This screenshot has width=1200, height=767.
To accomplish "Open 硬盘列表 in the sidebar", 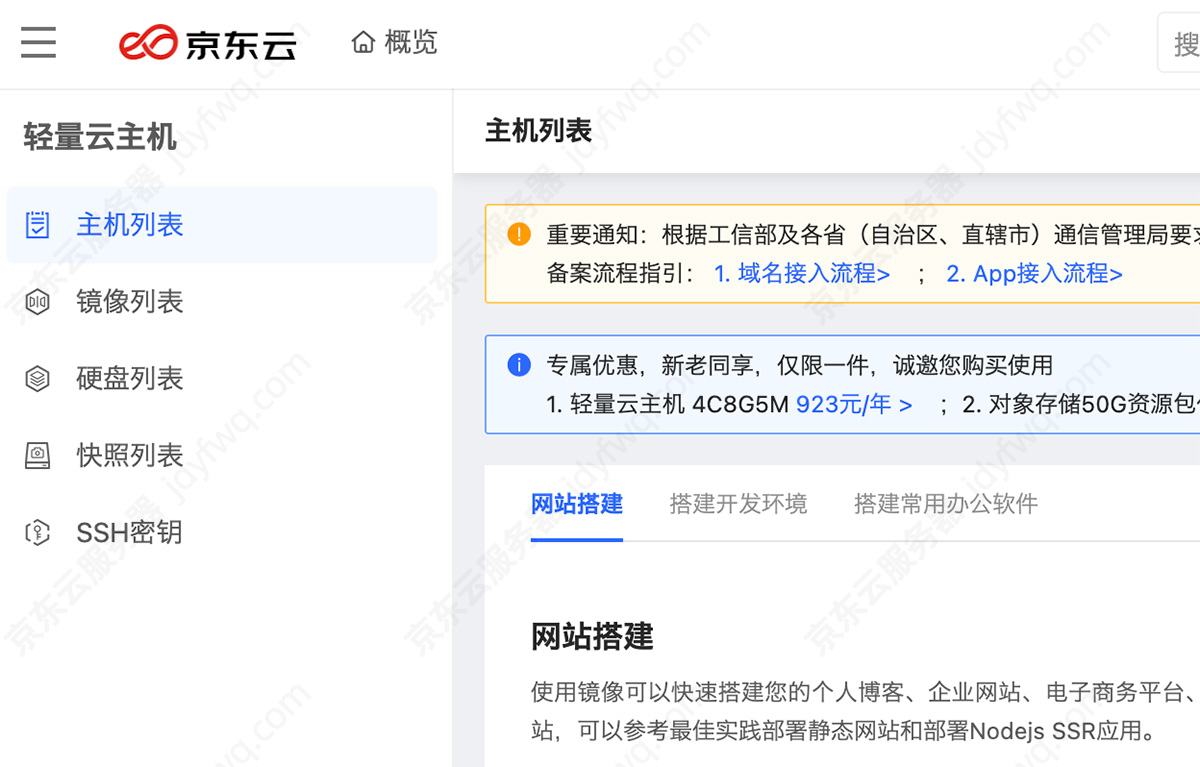I will click(222, 379).
